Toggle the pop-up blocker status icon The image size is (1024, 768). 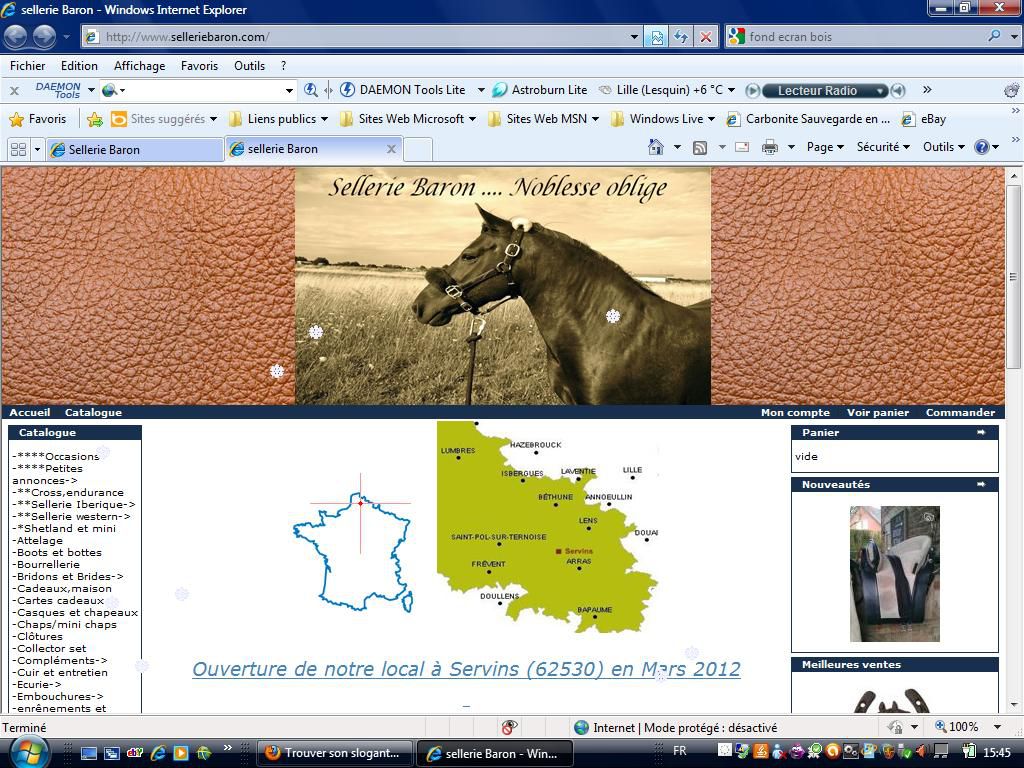pyautogui.click(x=509, y=727)
